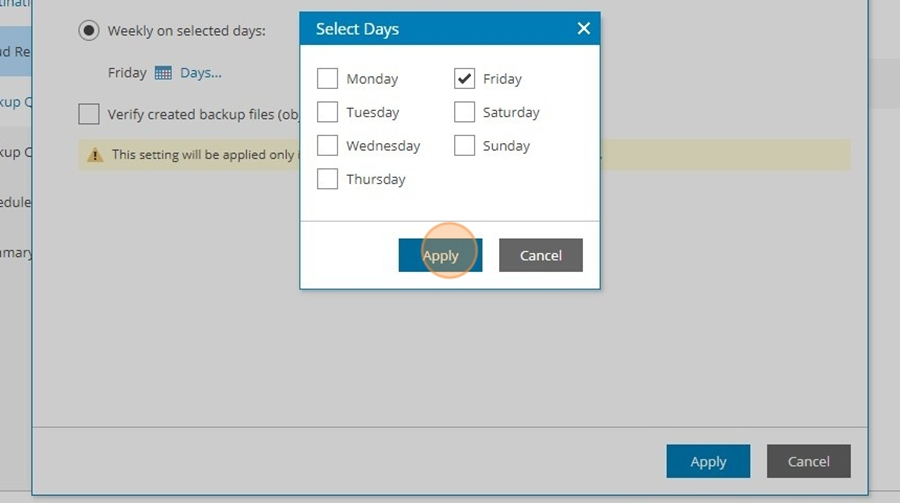Click the Friday label in Select Days
Image resolution: width=900 pixels, height=503 pixels.
[x=502, y=79]
